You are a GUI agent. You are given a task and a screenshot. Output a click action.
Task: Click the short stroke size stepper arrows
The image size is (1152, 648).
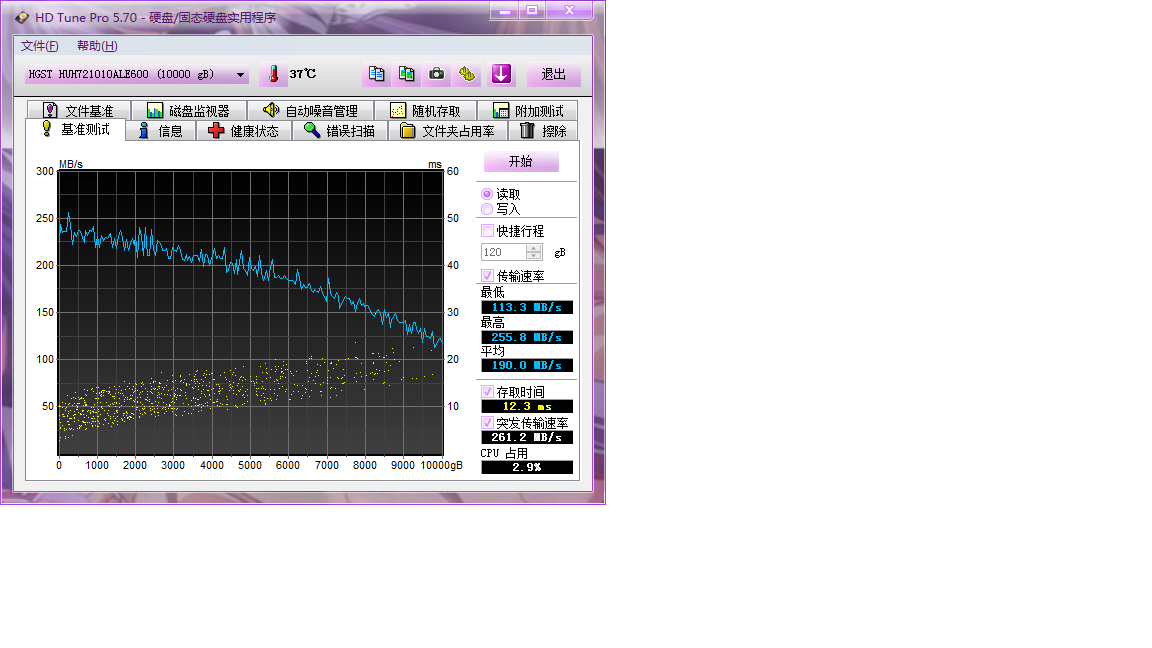pyautogui.click(x=534, y=253)
